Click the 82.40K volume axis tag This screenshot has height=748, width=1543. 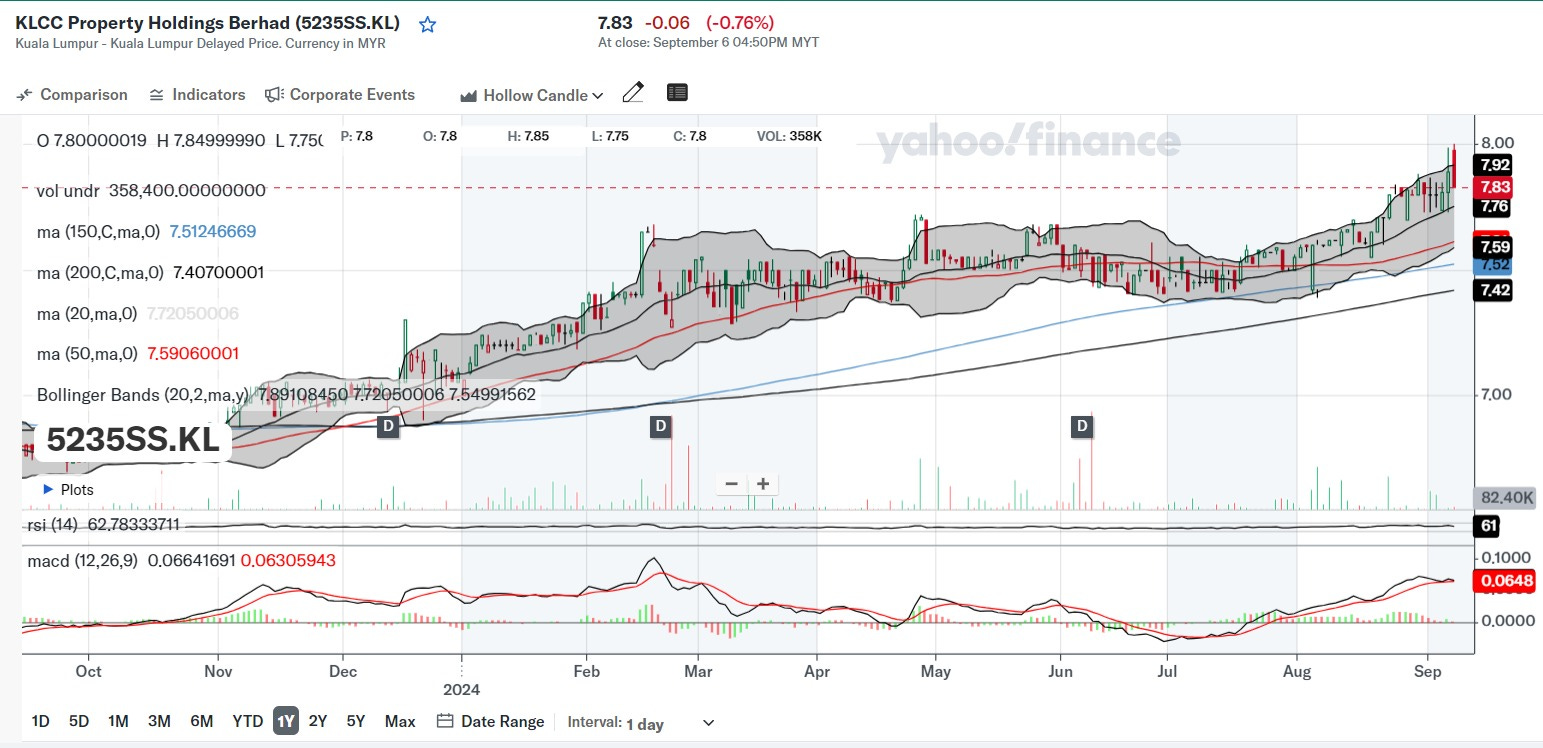click(x=1505, y=497)
